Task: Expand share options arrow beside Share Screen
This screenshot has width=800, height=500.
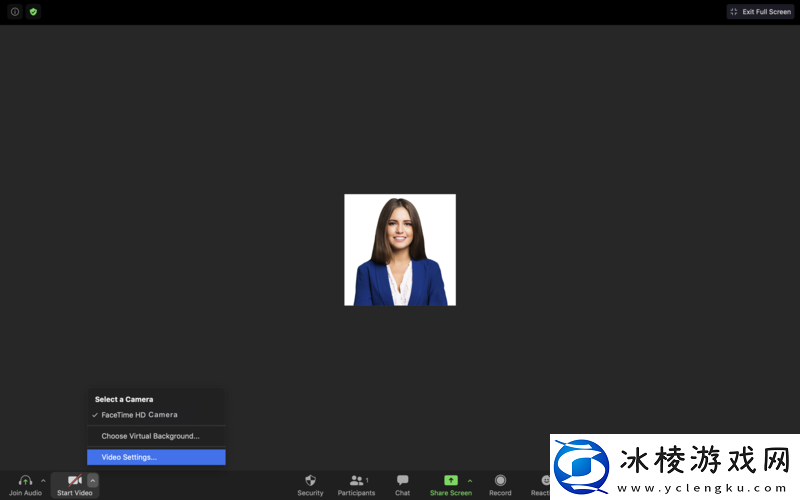Action: tap(470, 481)
